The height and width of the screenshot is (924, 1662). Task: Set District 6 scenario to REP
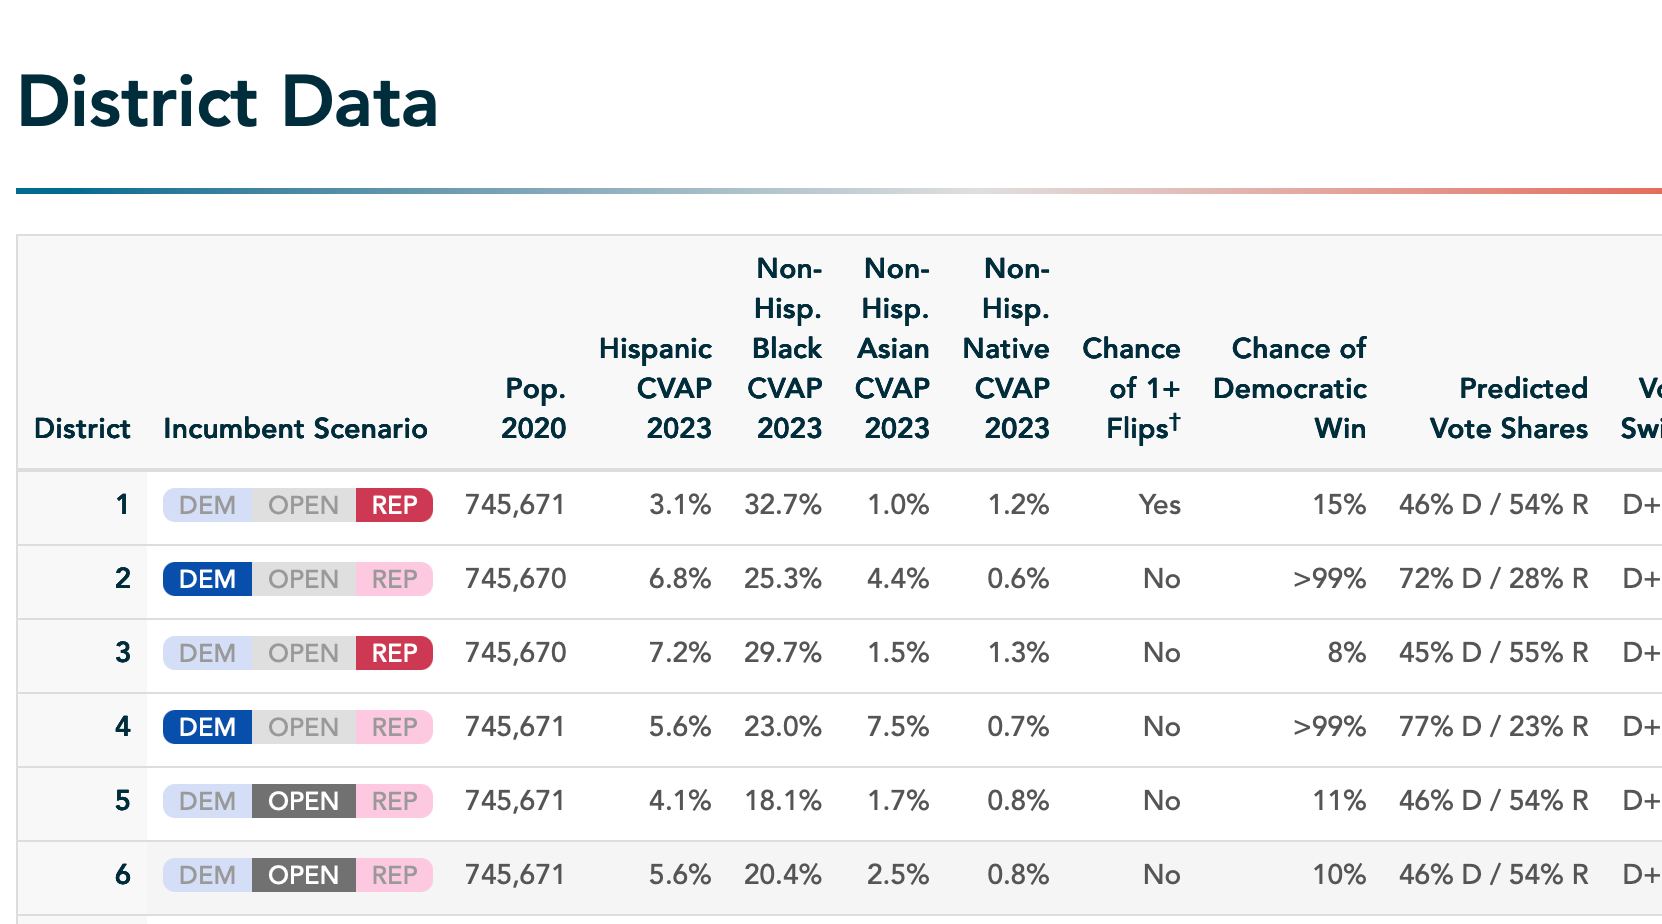(394, 875)
